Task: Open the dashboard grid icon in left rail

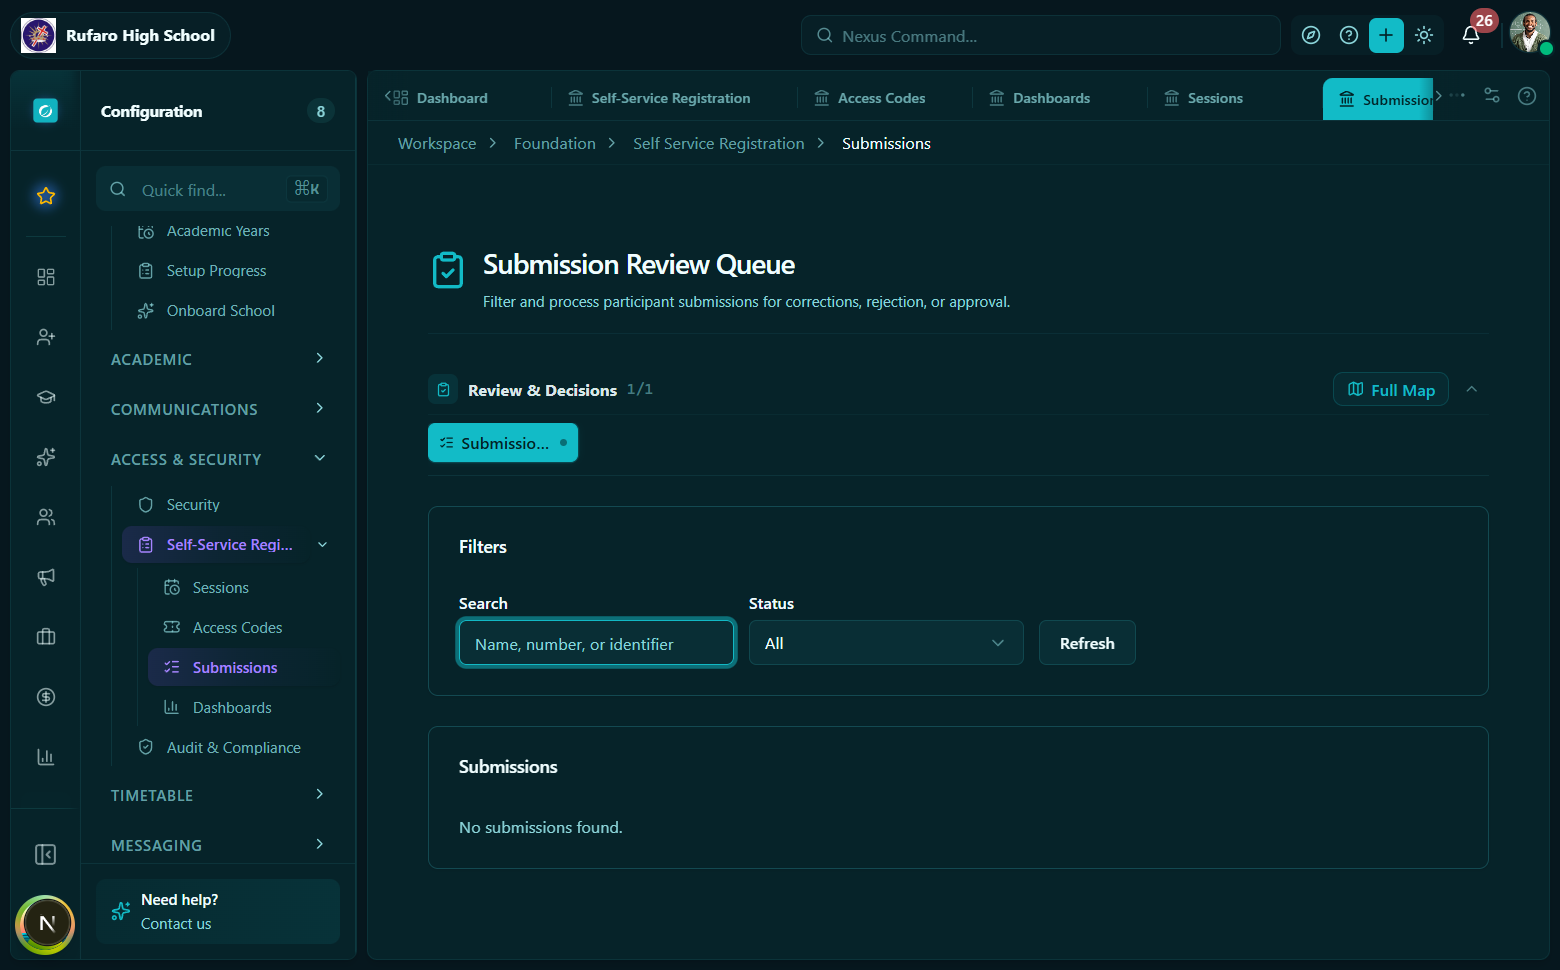Action: [46, 277]
